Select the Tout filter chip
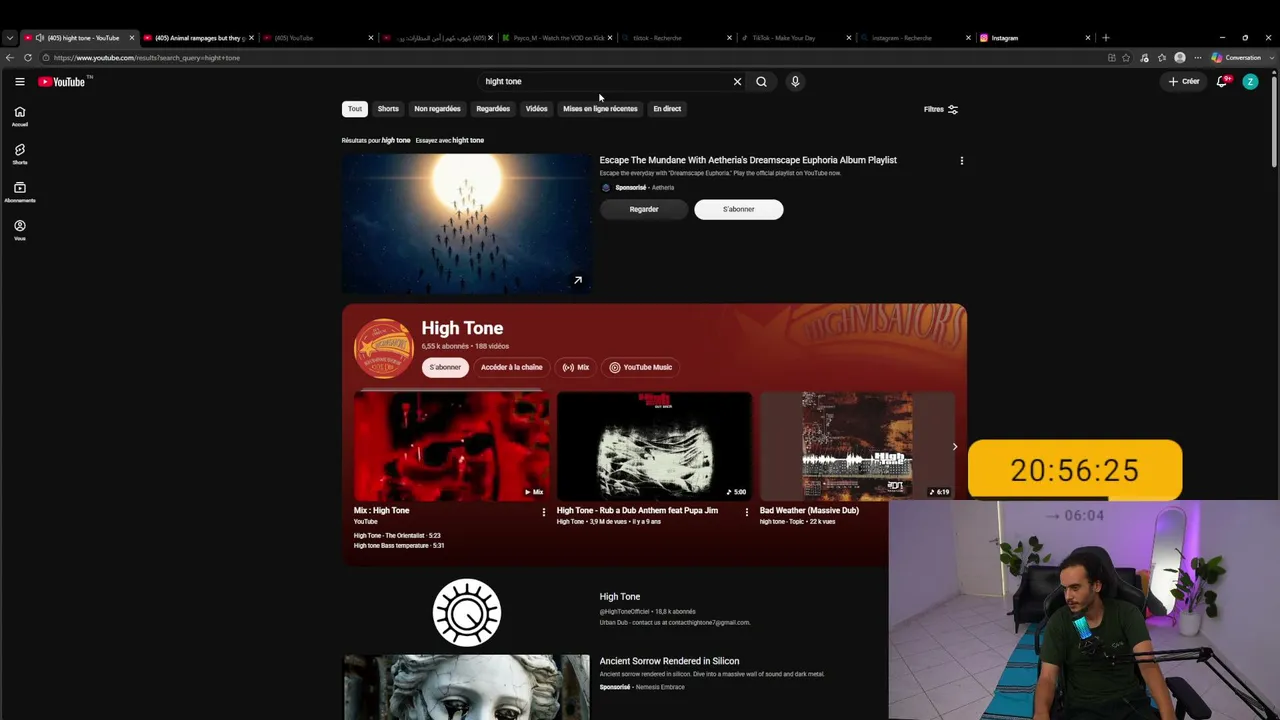1280x720 pixels. (355, 109)
